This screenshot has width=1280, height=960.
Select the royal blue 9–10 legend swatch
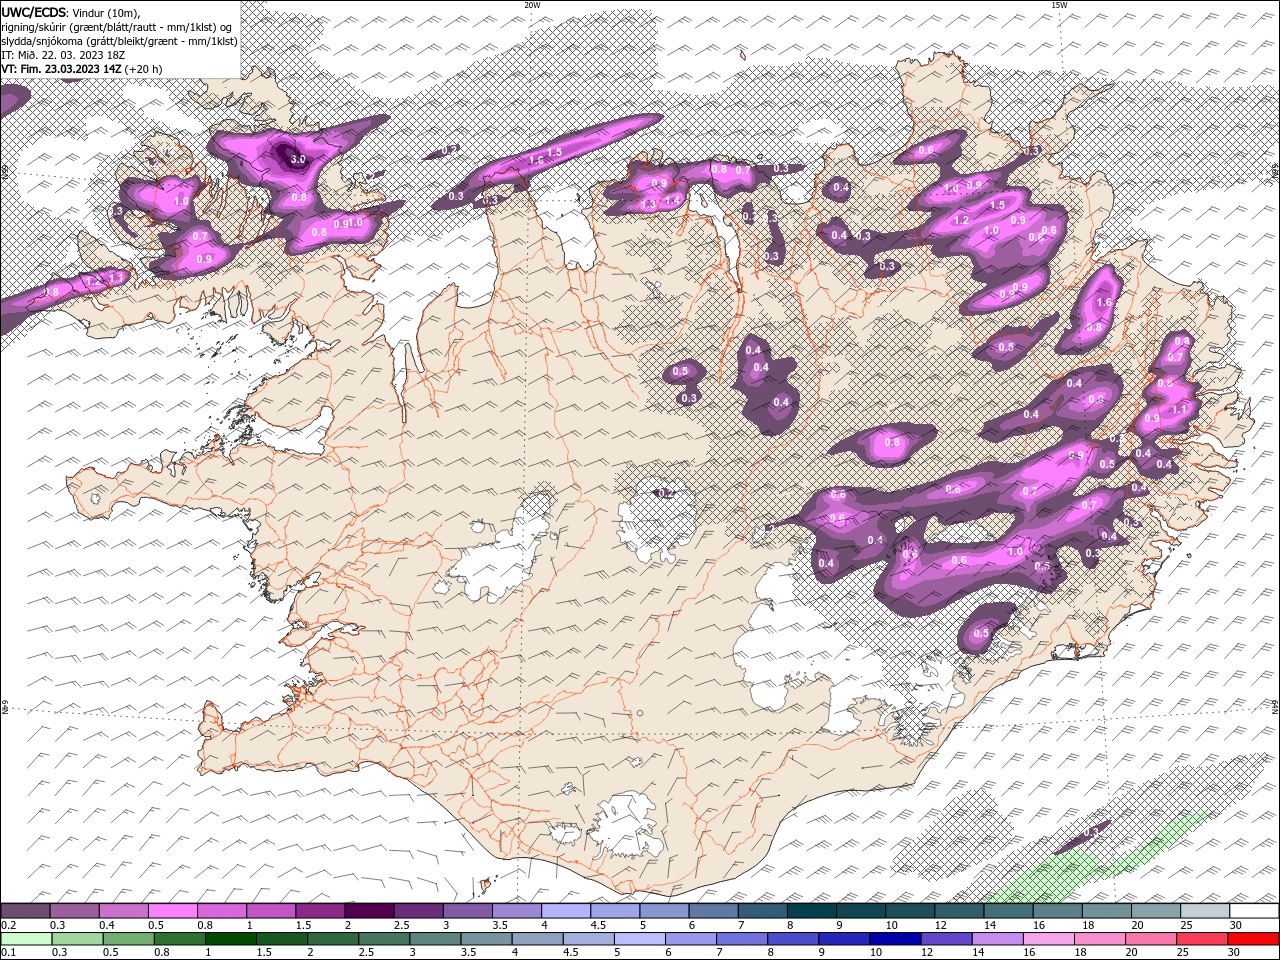[x=844, y=939]
